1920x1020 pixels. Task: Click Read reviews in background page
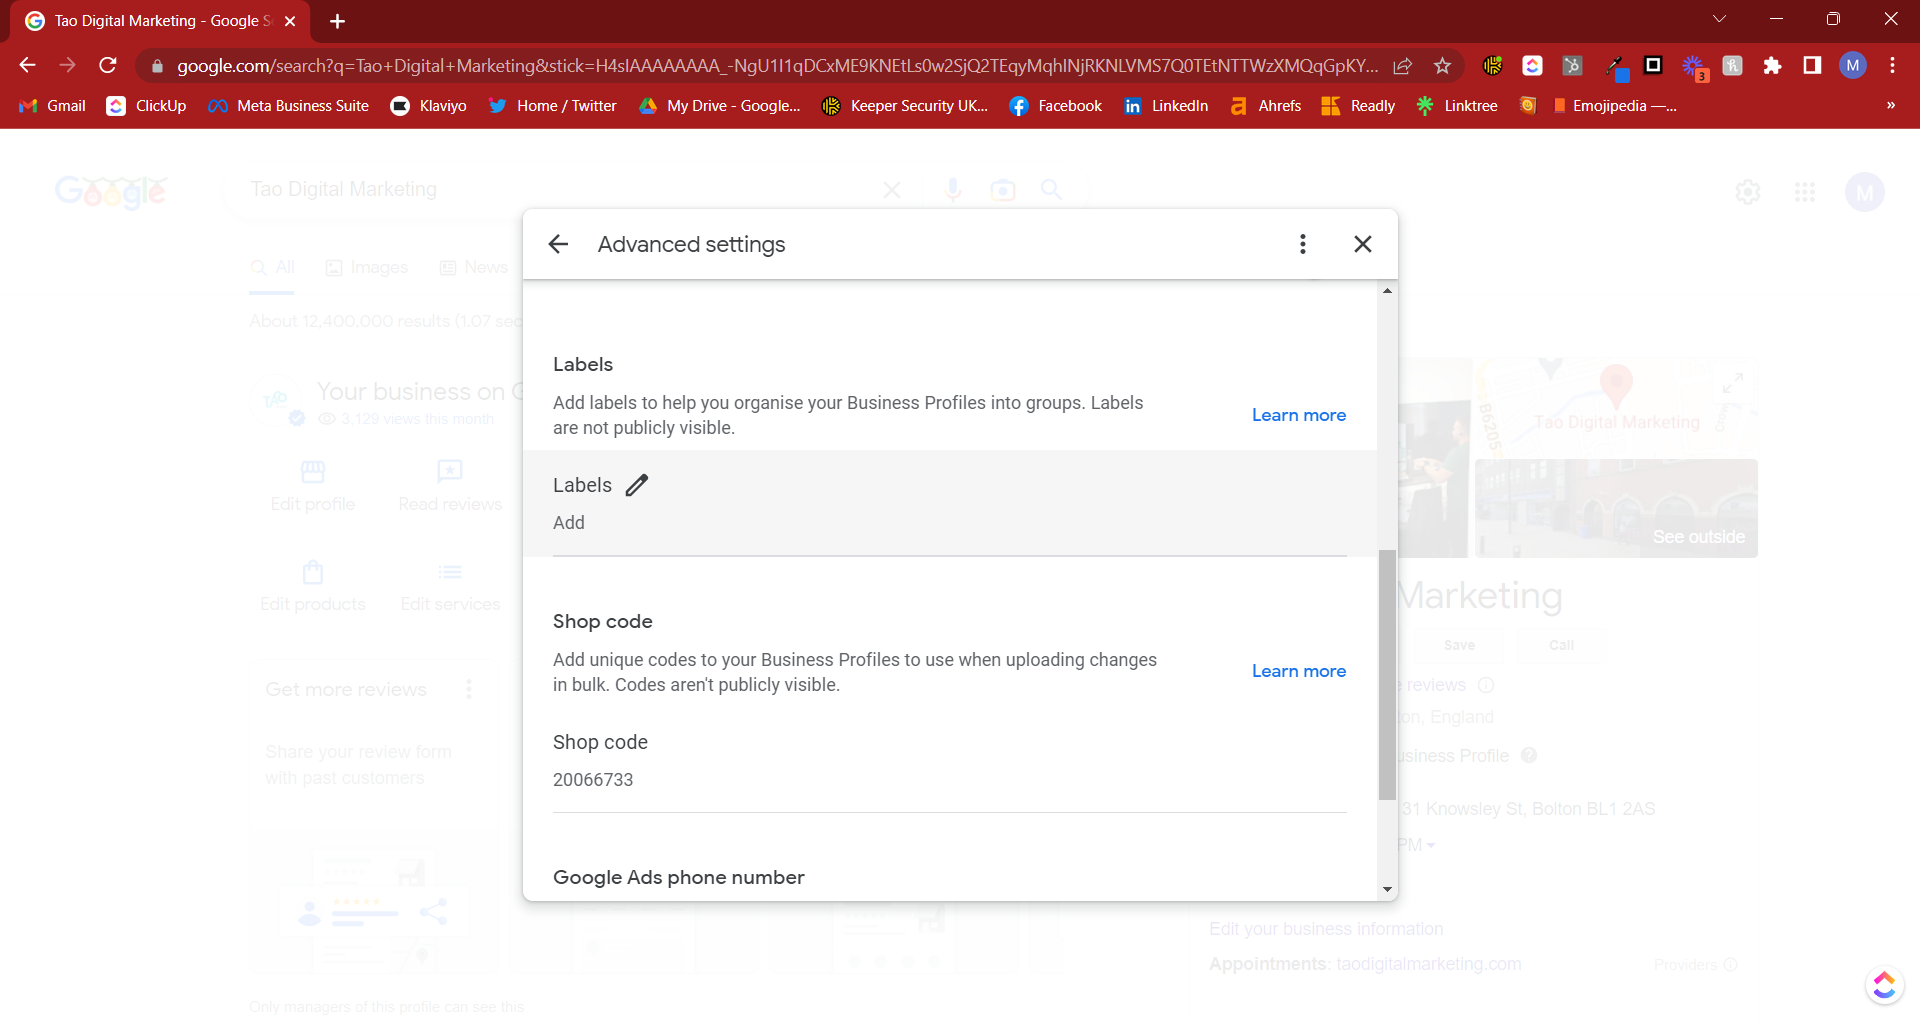pos(450,486)
